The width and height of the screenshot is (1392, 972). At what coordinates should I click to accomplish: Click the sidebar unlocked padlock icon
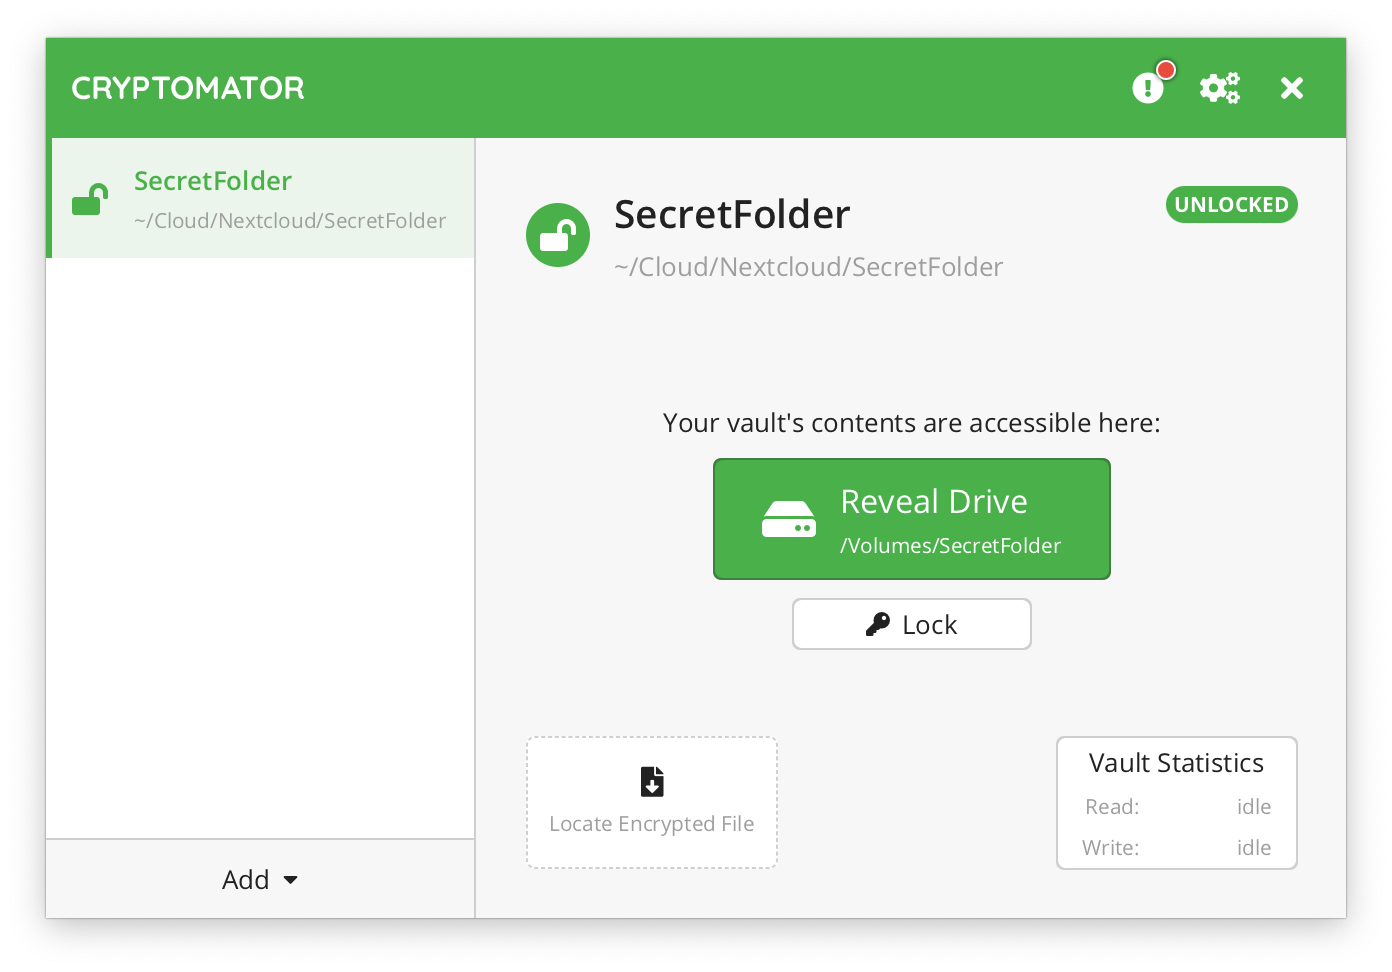[90, 200]
